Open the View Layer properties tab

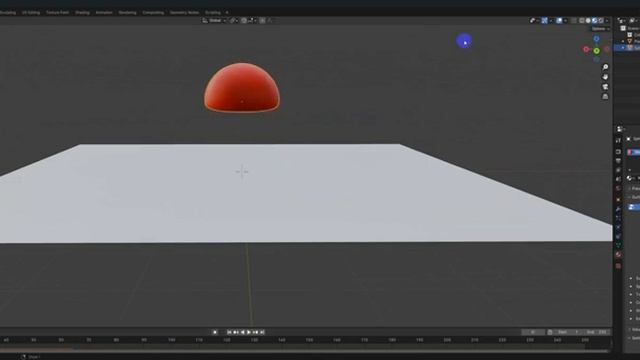[618, 170]
